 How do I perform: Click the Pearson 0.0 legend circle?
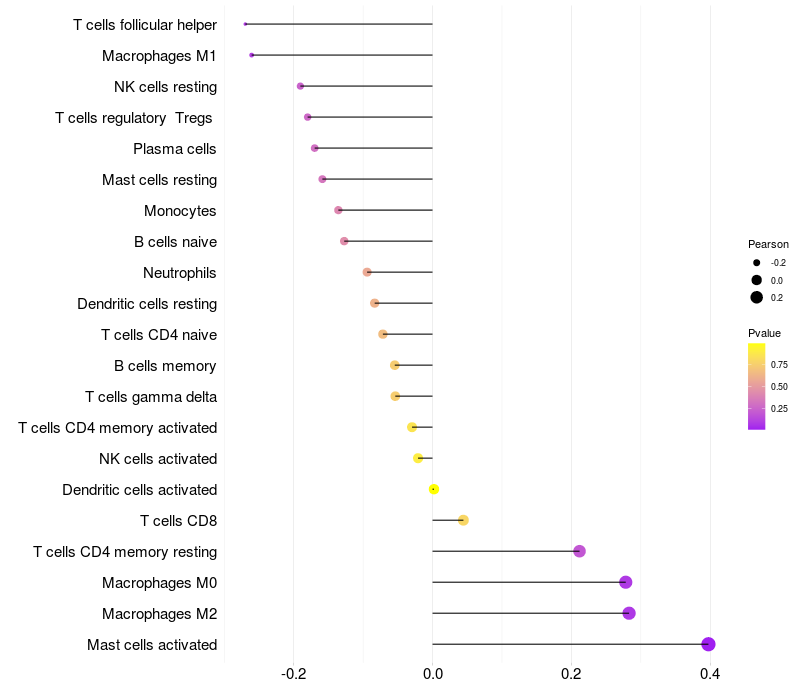757,280
